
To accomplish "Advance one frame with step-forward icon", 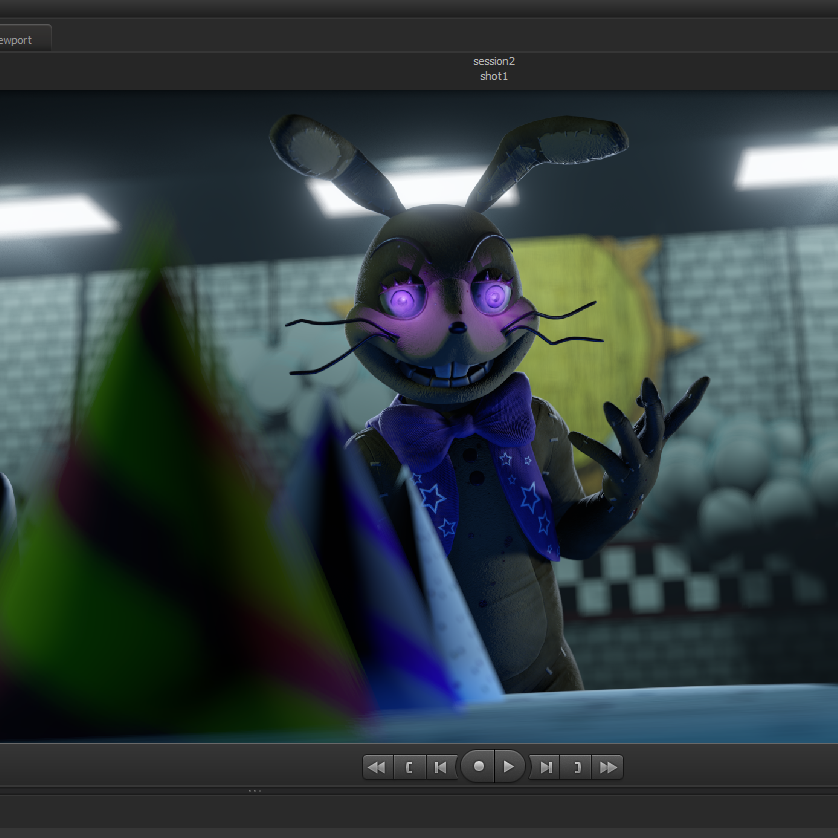I will [545, 767].
